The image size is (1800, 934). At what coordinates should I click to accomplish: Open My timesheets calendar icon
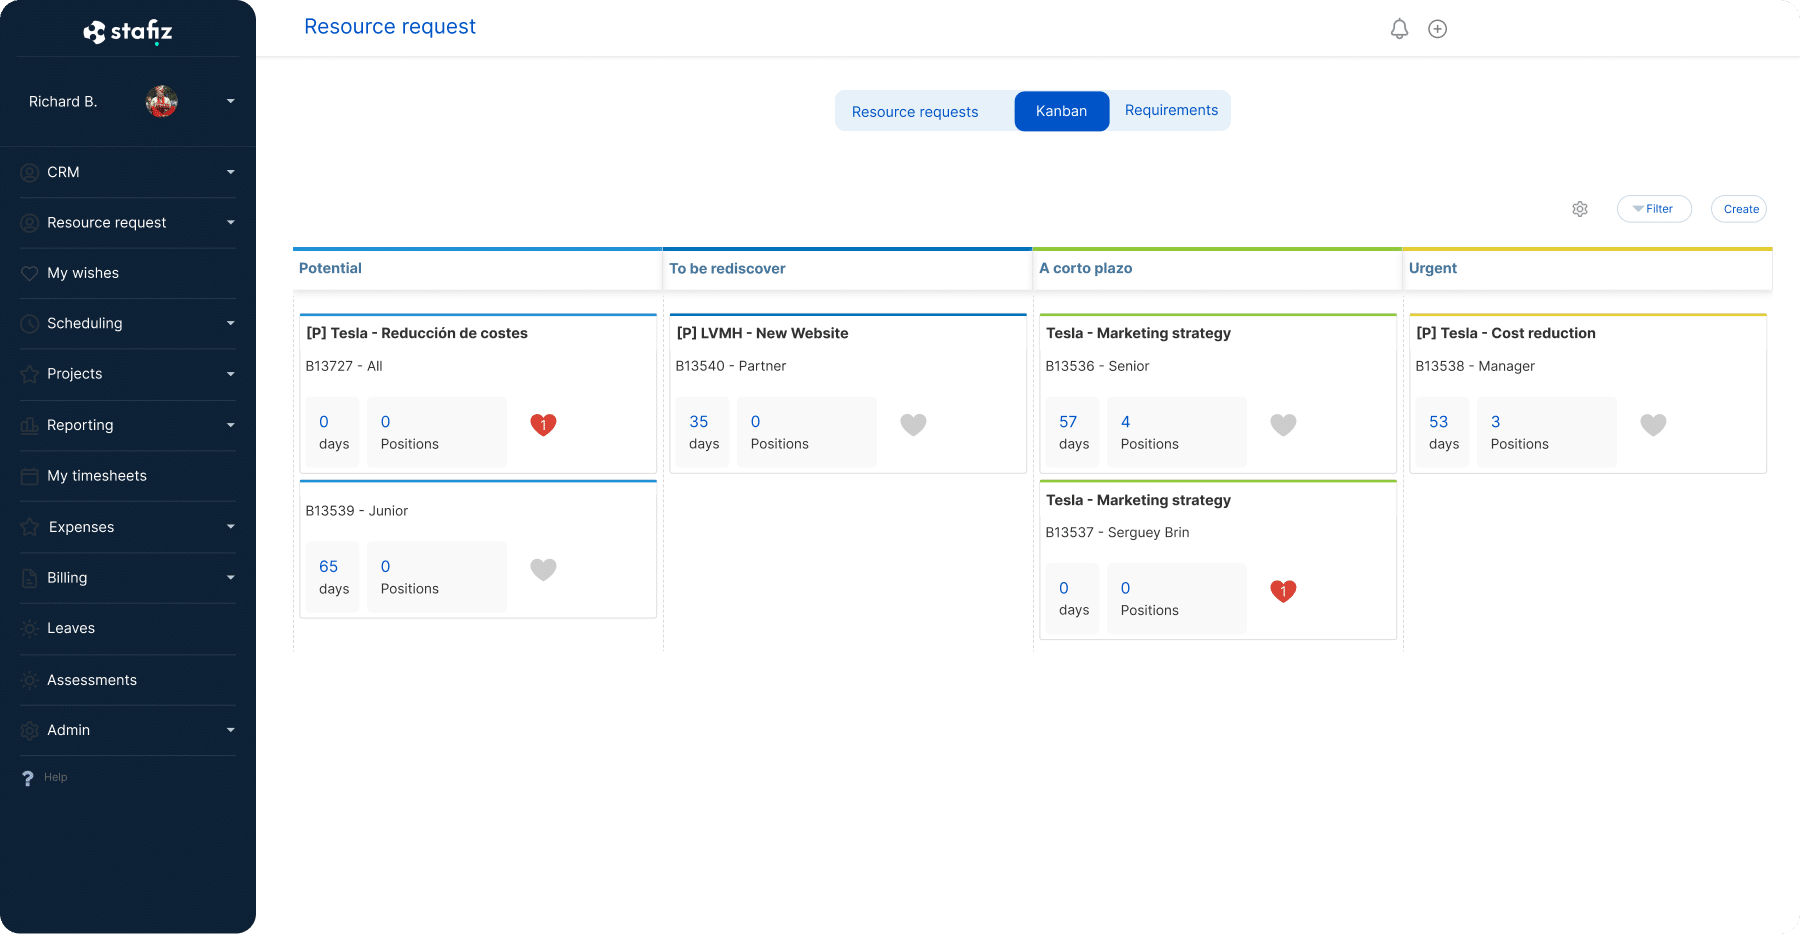30,477
